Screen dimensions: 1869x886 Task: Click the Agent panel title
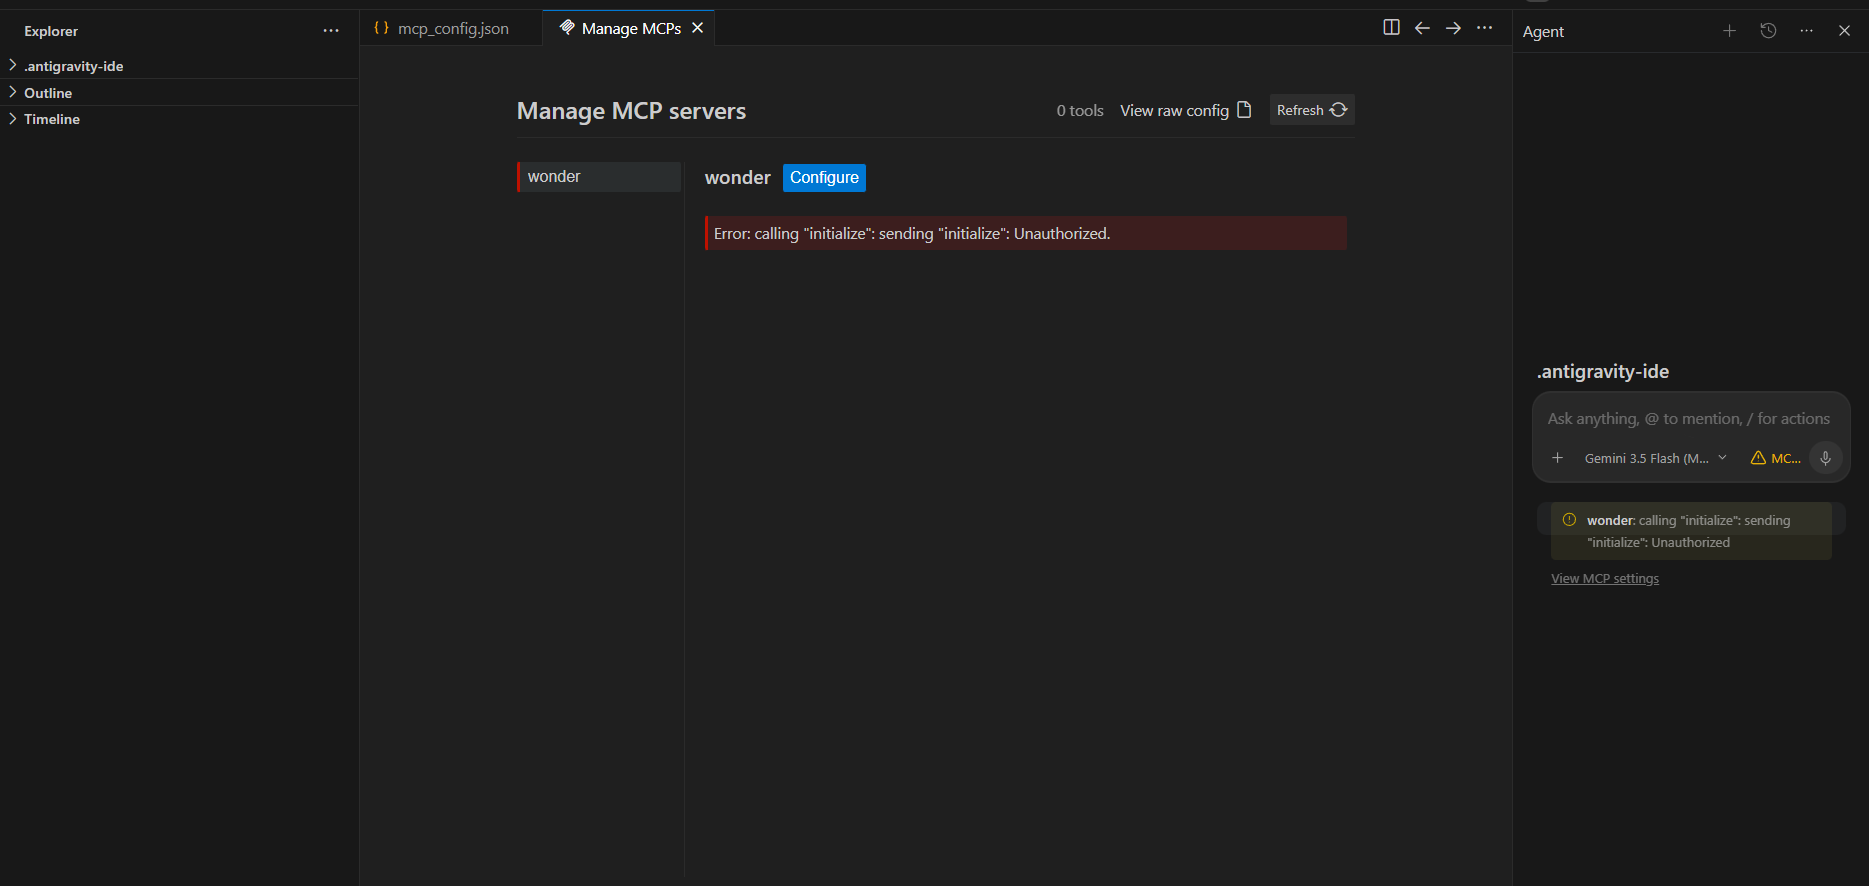pos(1543,32)
